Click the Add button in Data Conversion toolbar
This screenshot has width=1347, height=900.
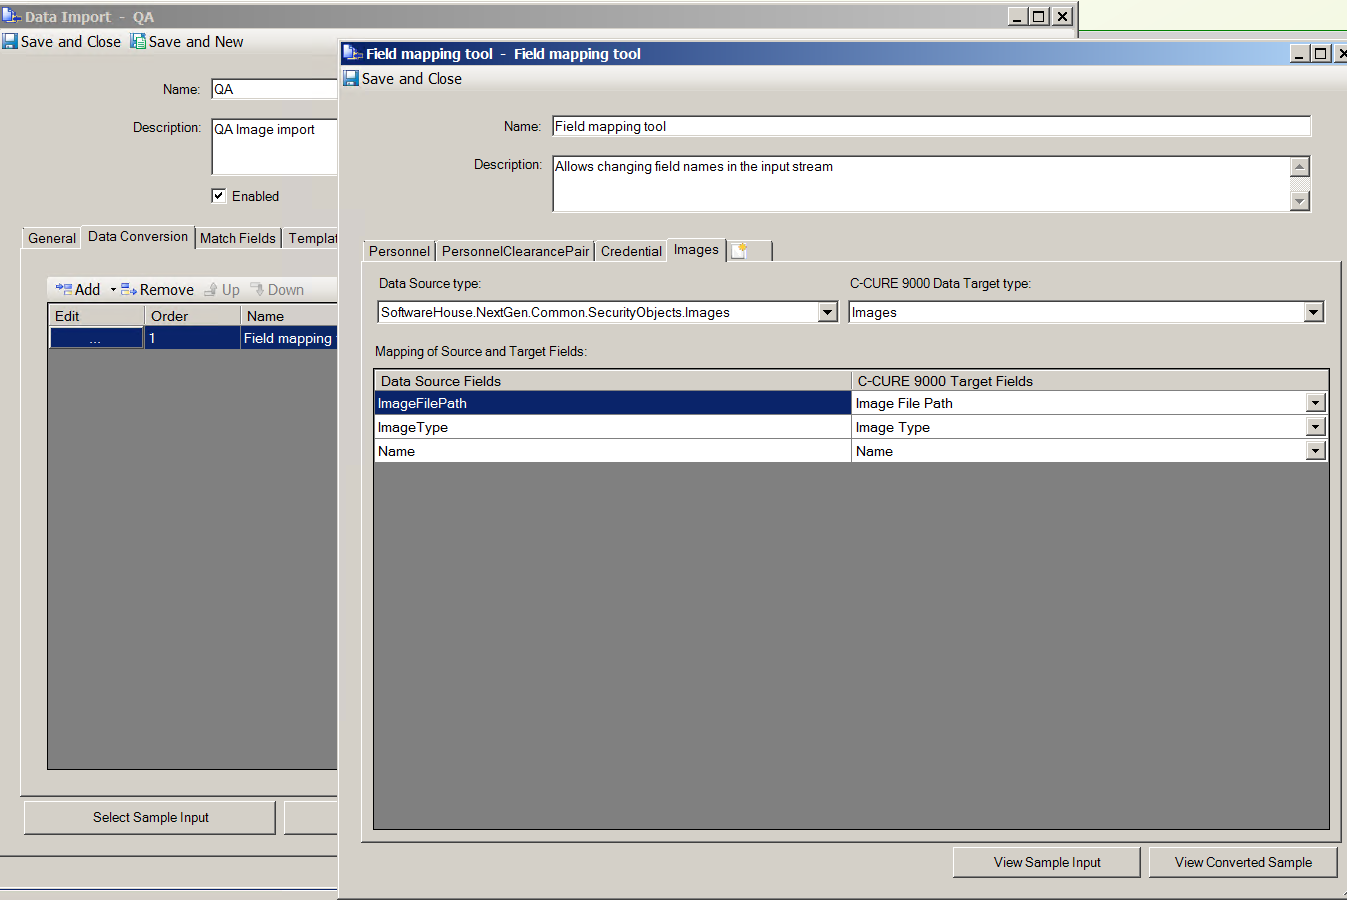(78, 290)
